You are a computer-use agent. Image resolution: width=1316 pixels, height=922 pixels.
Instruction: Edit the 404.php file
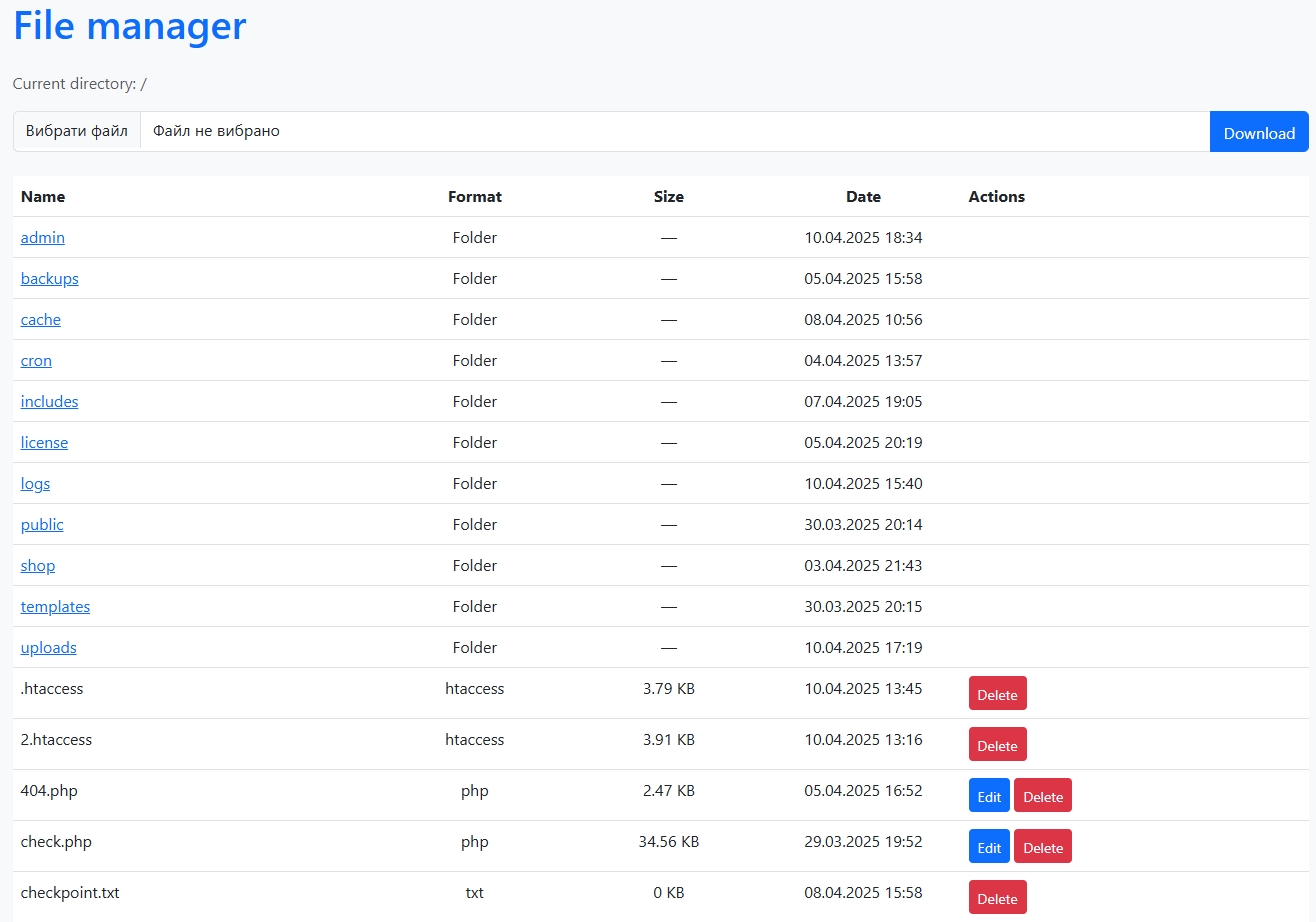coord(989,796)
